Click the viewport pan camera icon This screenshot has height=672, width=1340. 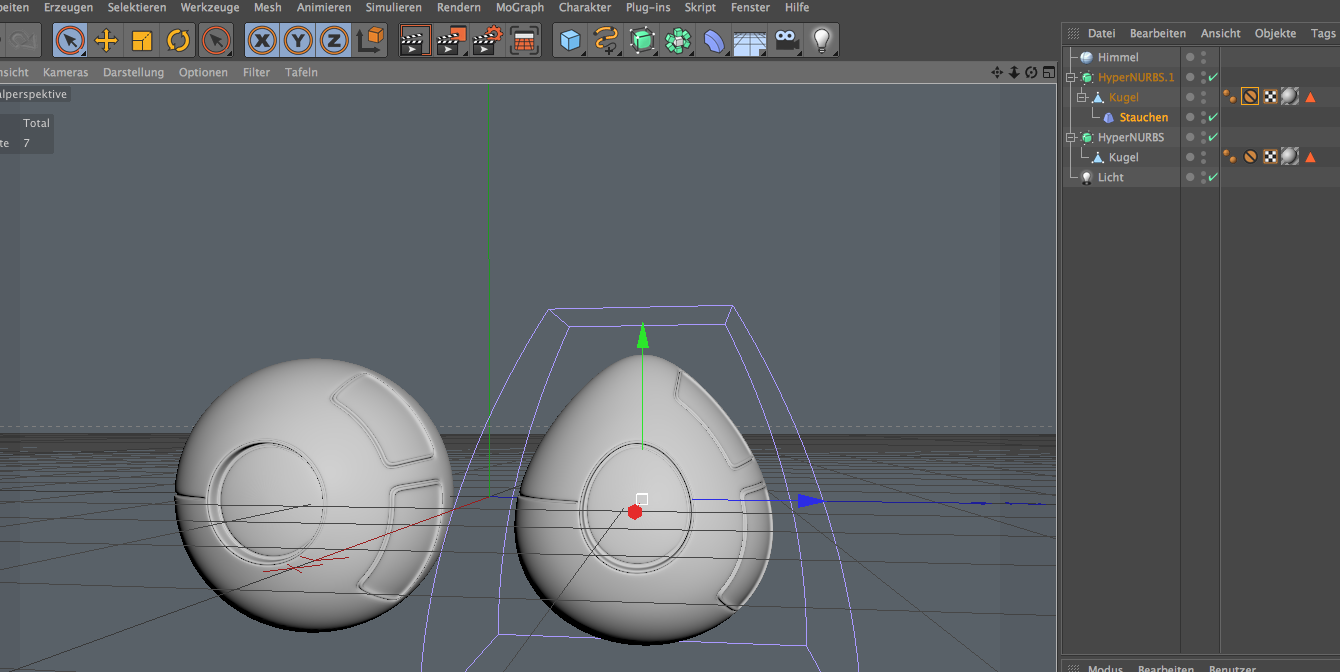[997, 72]
